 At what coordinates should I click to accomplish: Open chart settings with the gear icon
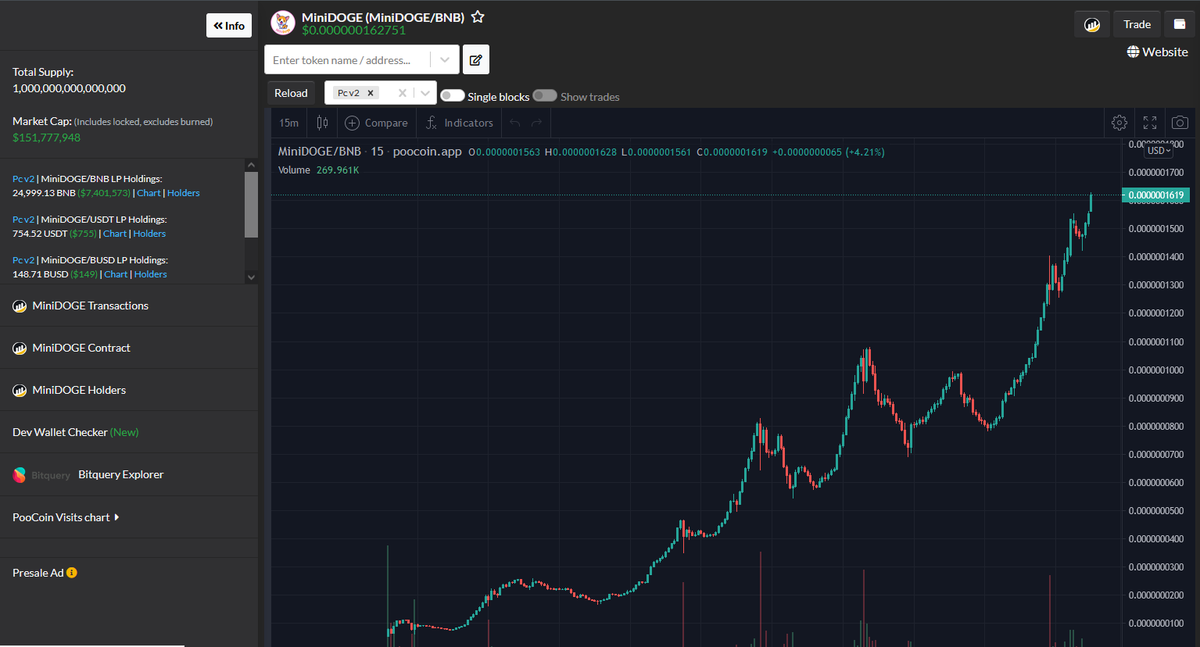1119,122
